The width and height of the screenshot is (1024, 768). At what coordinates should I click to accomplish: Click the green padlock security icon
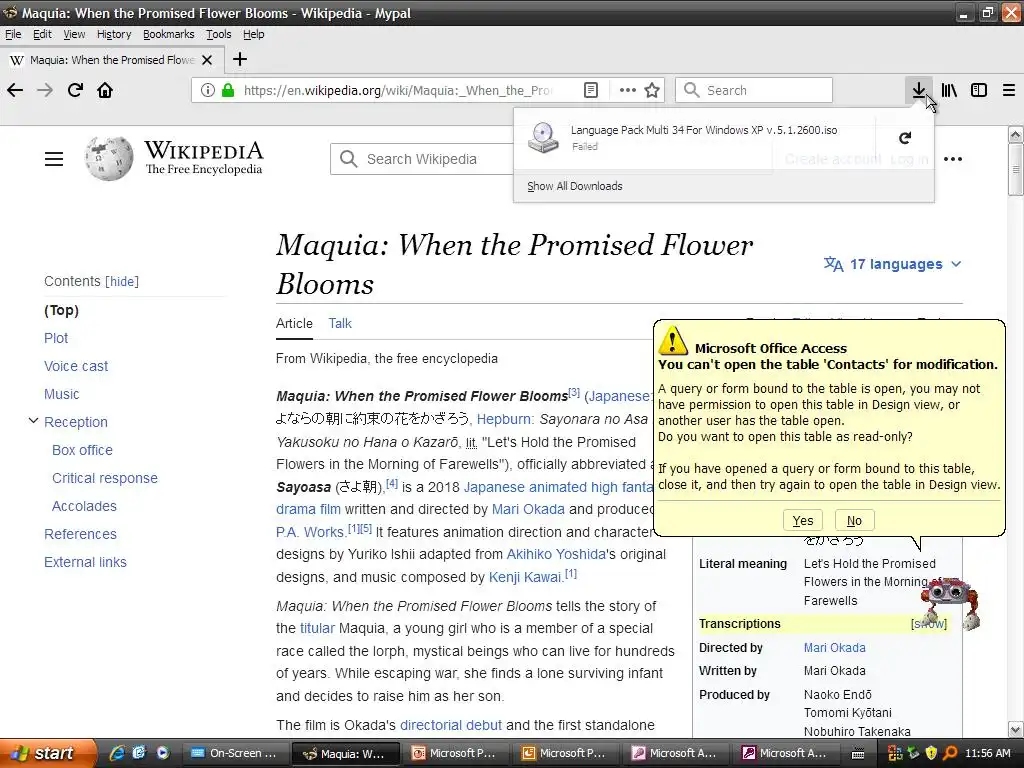pyautogui.click(x=228, y=90)
